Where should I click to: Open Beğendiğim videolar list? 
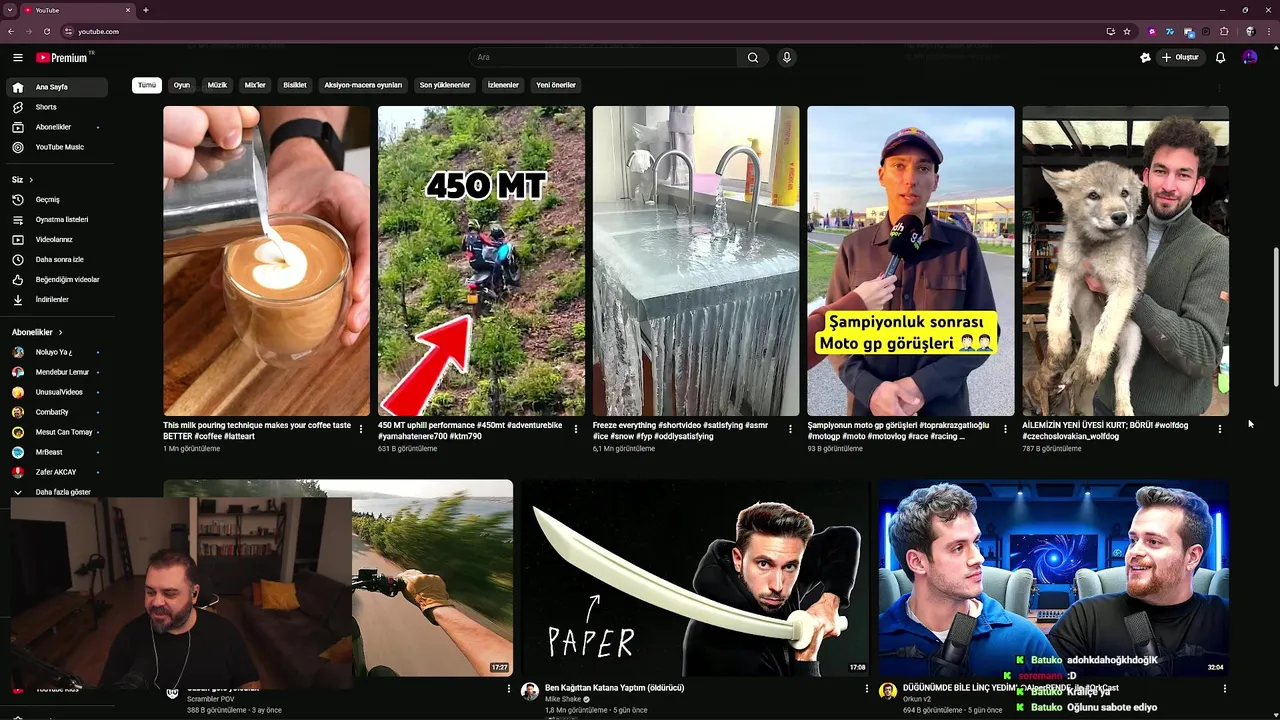[x=57, y=280]
